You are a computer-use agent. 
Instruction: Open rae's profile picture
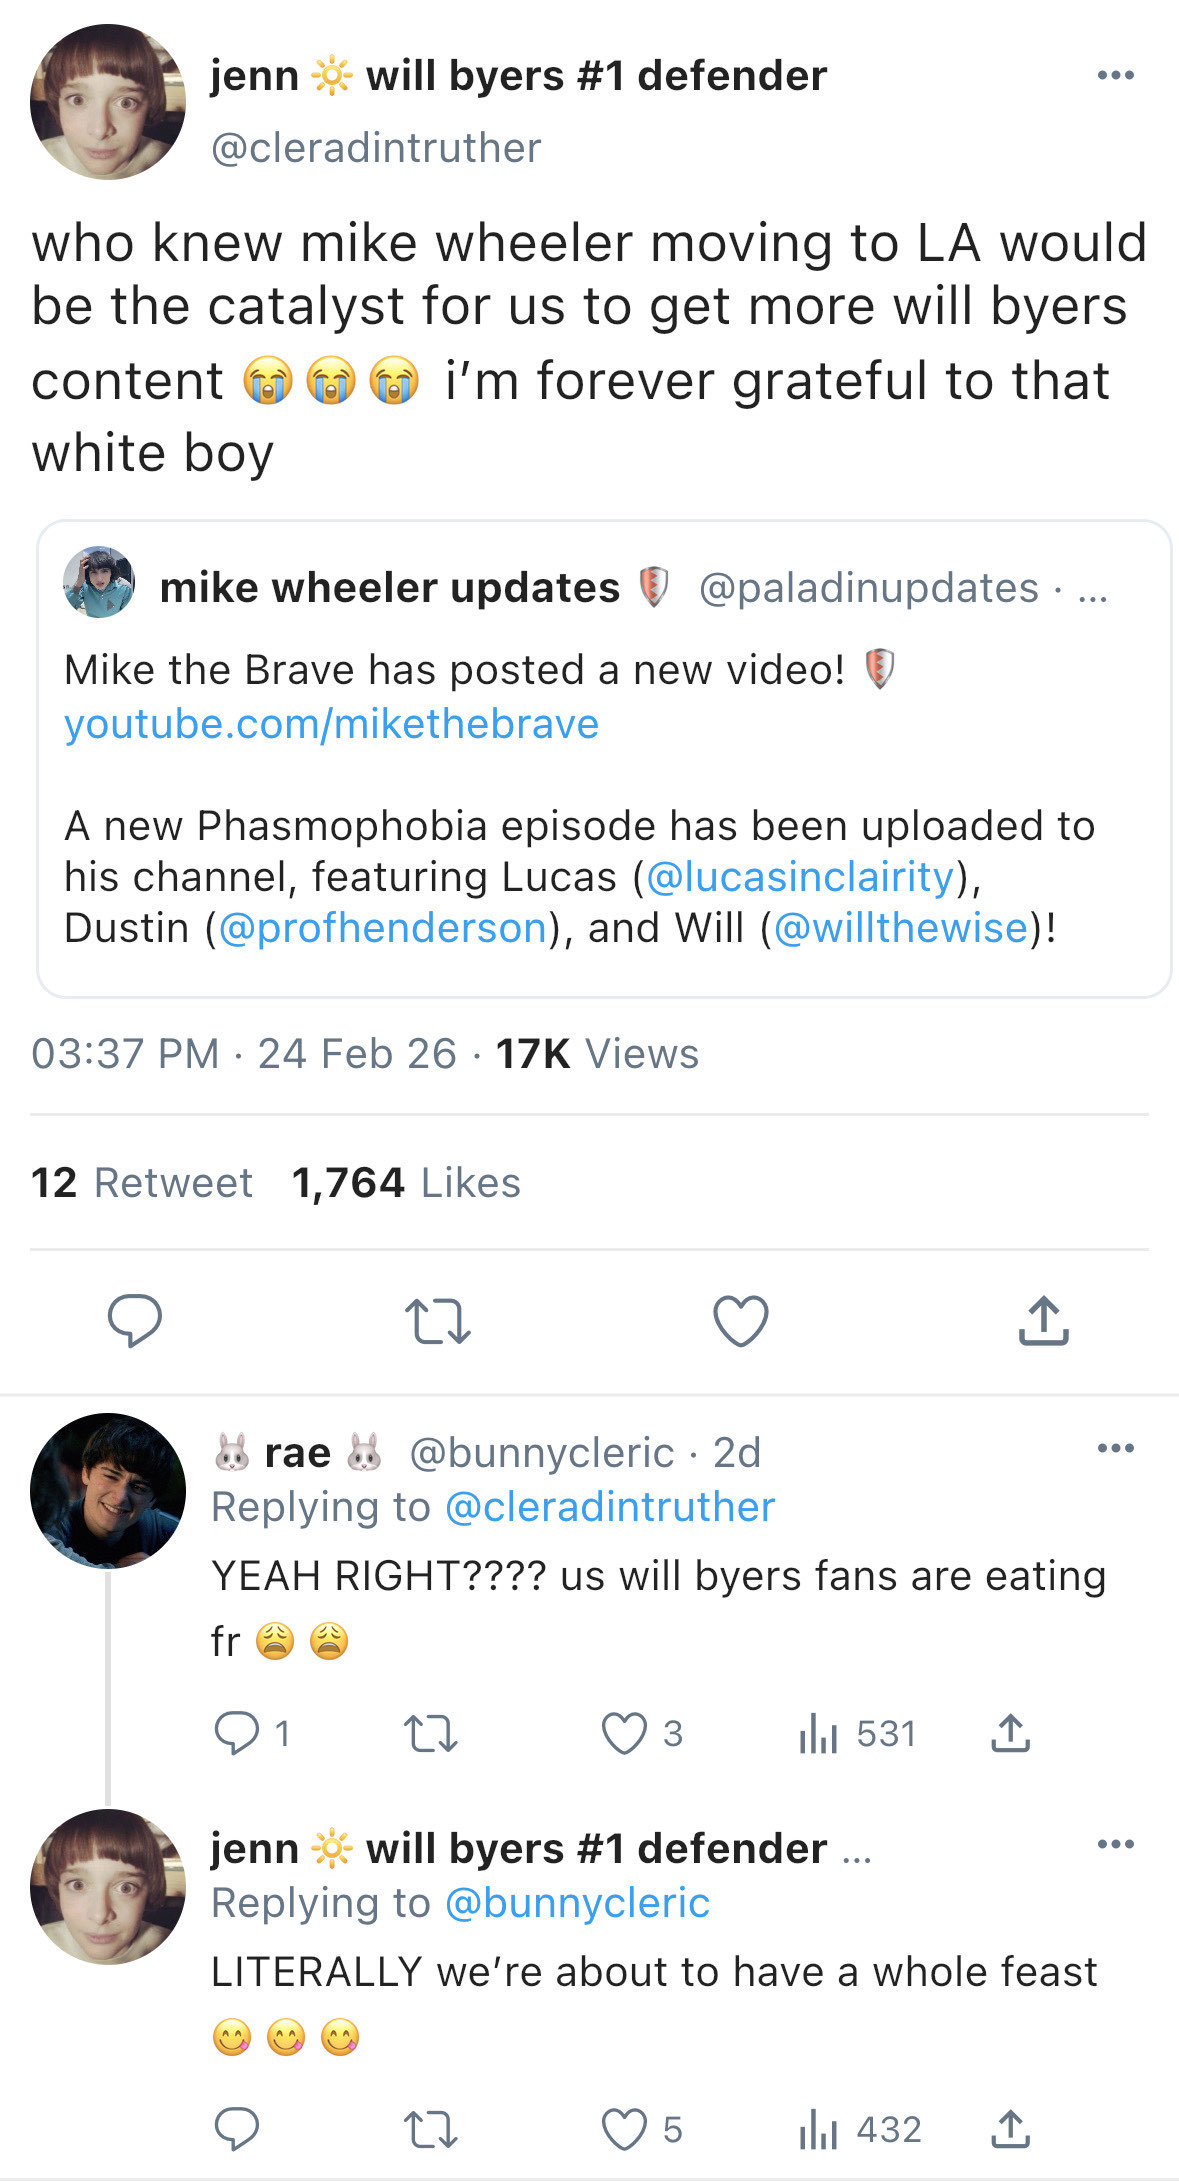(108, 1490)
